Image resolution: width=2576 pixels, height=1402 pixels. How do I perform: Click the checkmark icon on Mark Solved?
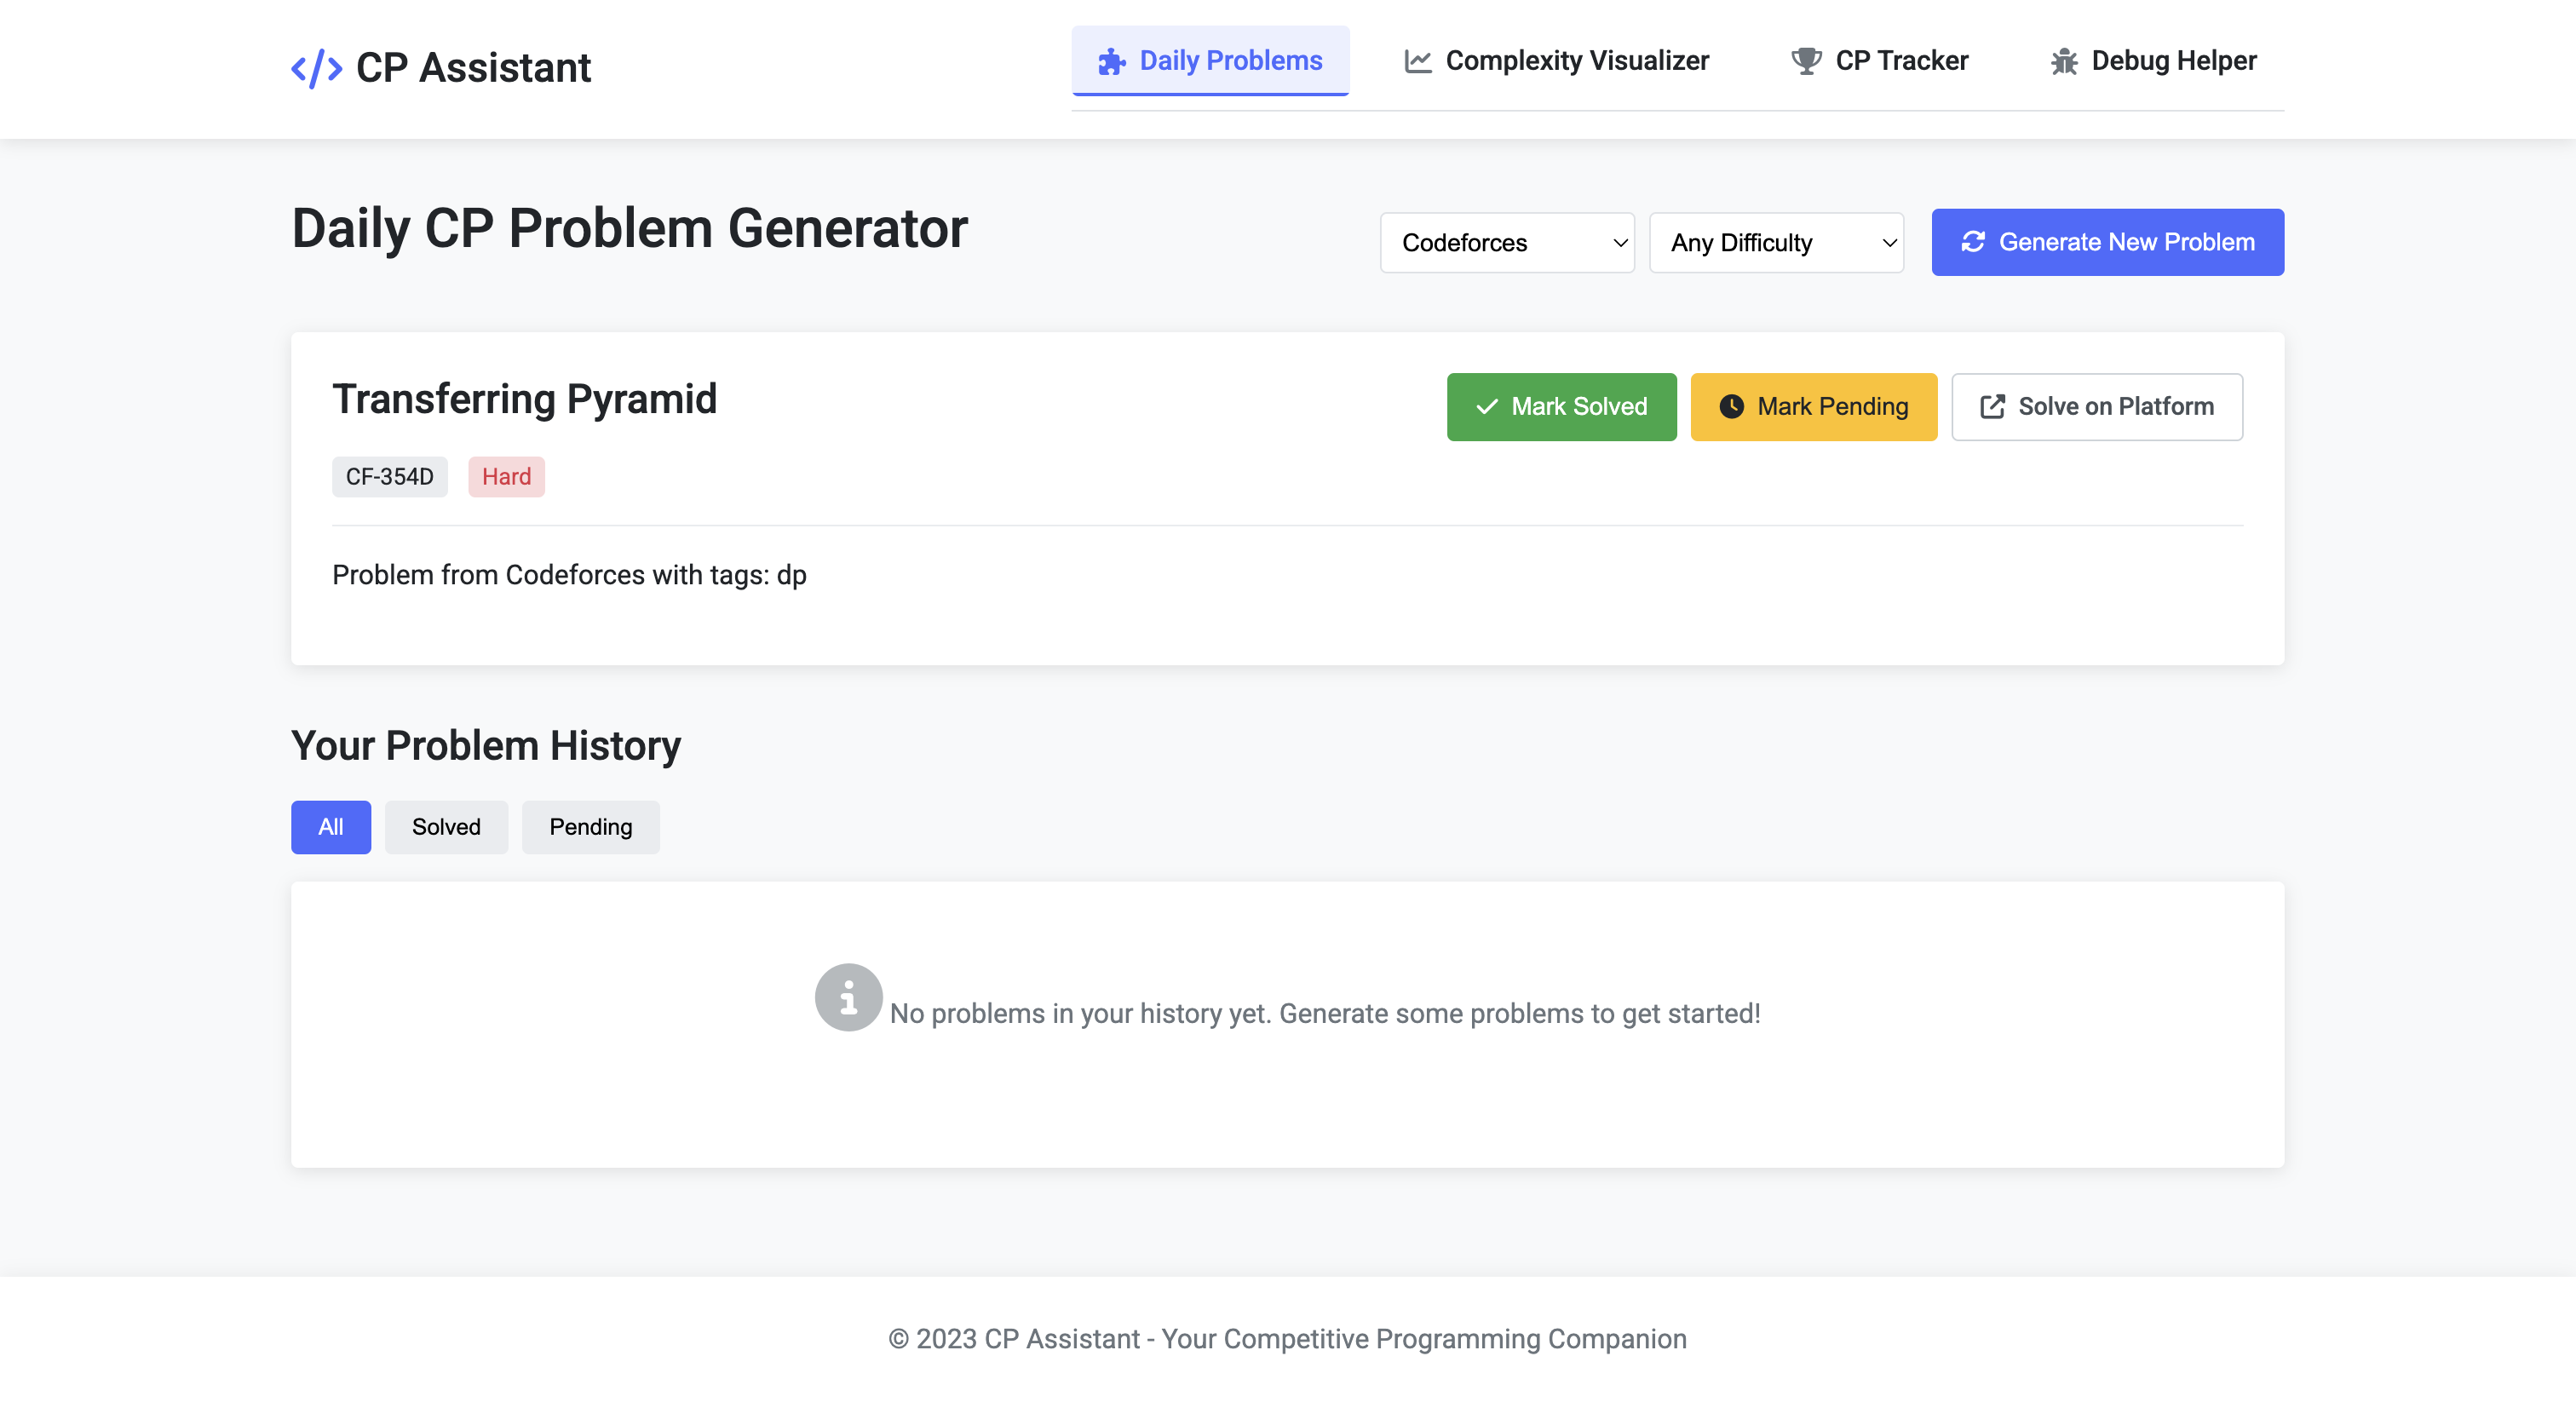(1486, 407)
